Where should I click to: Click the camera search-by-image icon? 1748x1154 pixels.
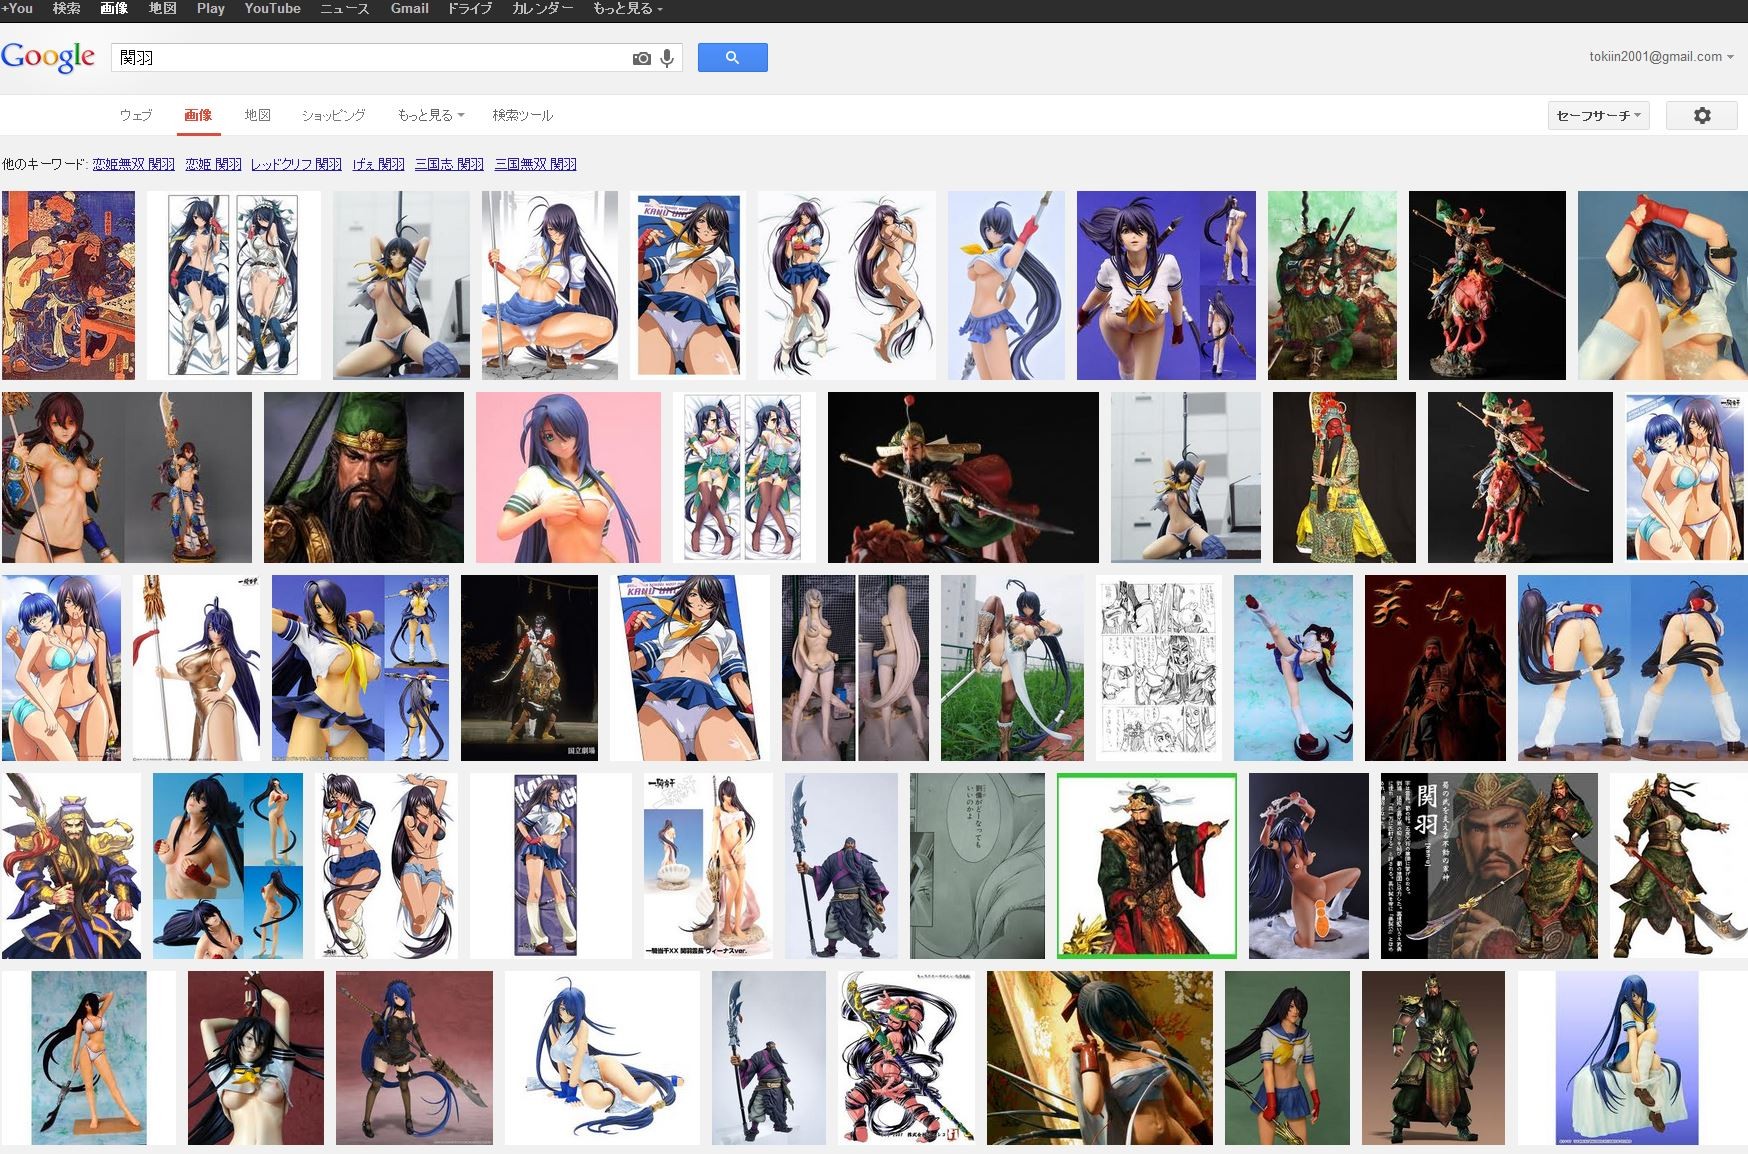pos(641,58)
